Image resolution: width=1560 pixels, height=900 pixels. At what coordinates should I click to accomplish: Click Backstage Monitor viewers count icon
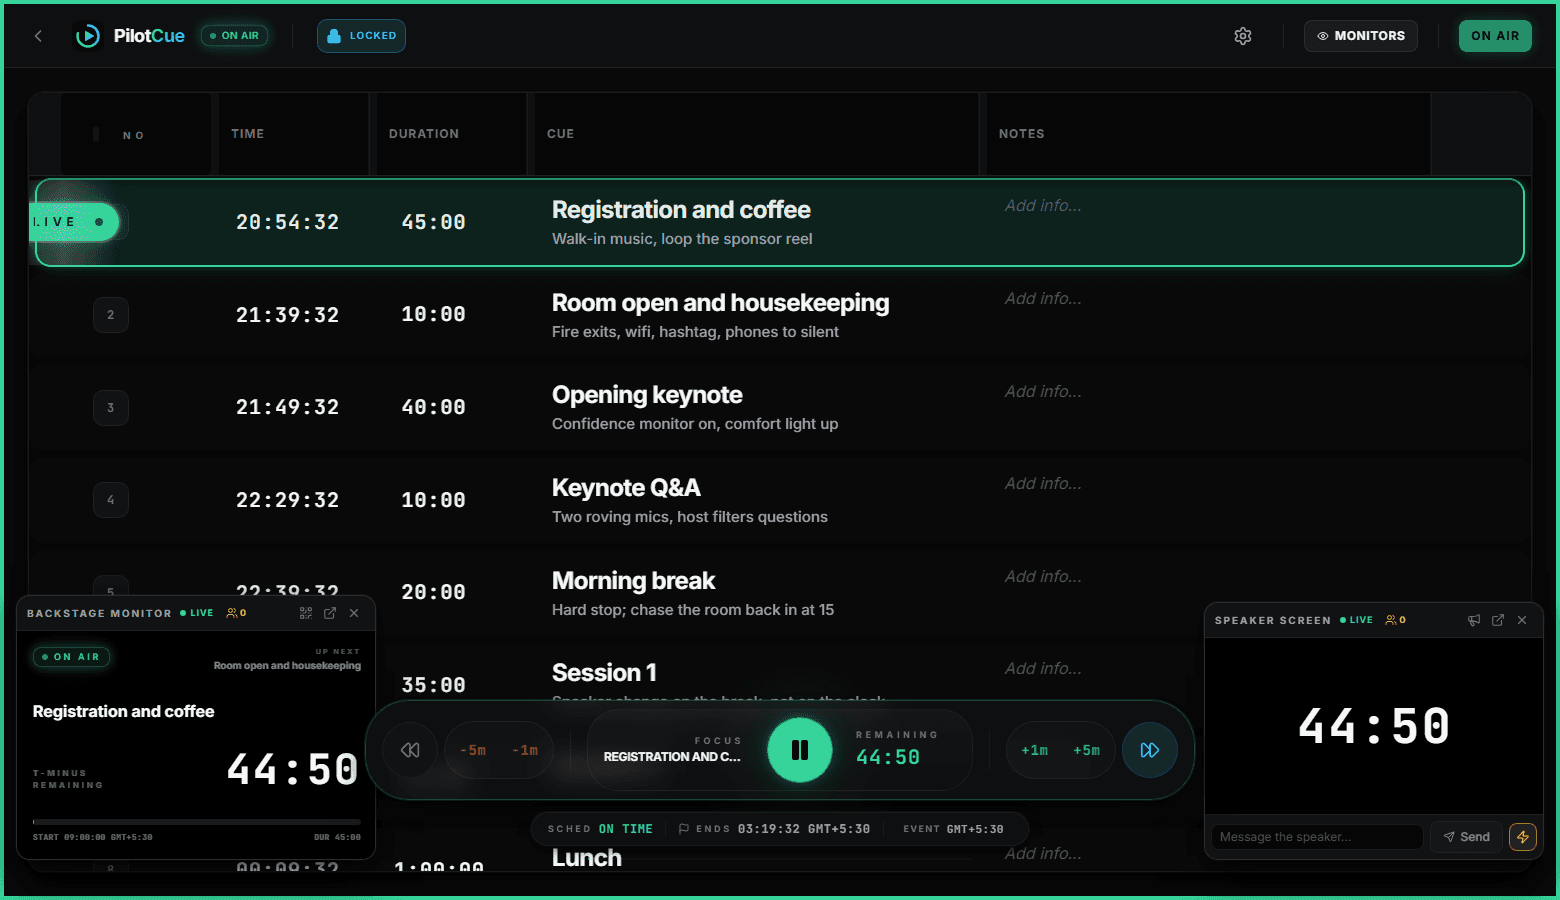point(236,613)
